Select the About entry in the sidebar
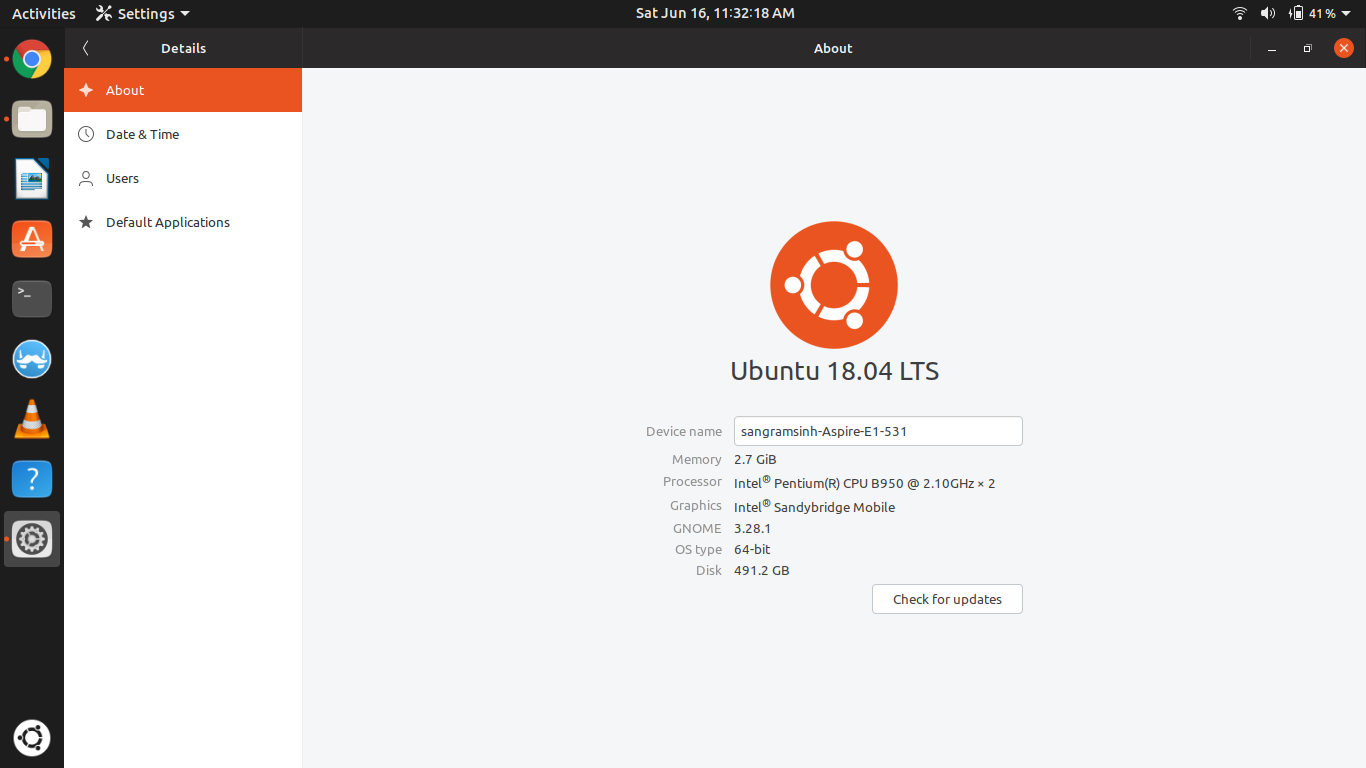The width and height of the screenshot is (1366, 768). point(124,90)
